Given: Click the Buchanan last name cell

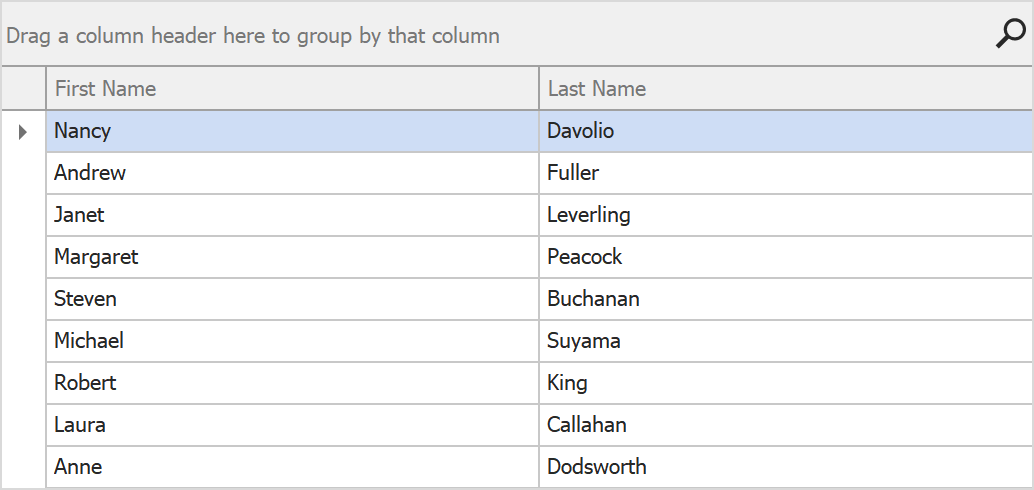Looking at the screenshot, I should pyautogui.click(x=593, y=299).
